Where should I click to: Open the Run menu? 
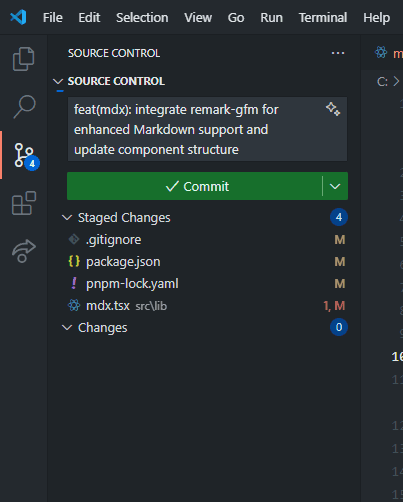tap(271, 17)
